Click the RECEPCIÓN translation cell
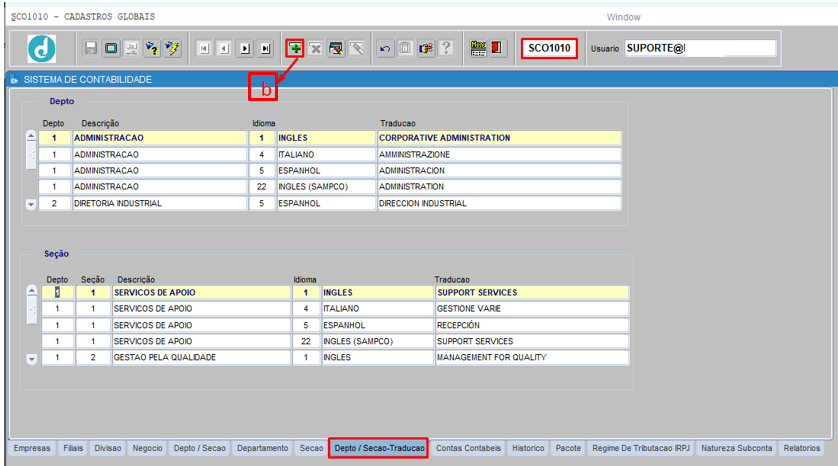This screenshot has height=466, width=838. (532, 325)
